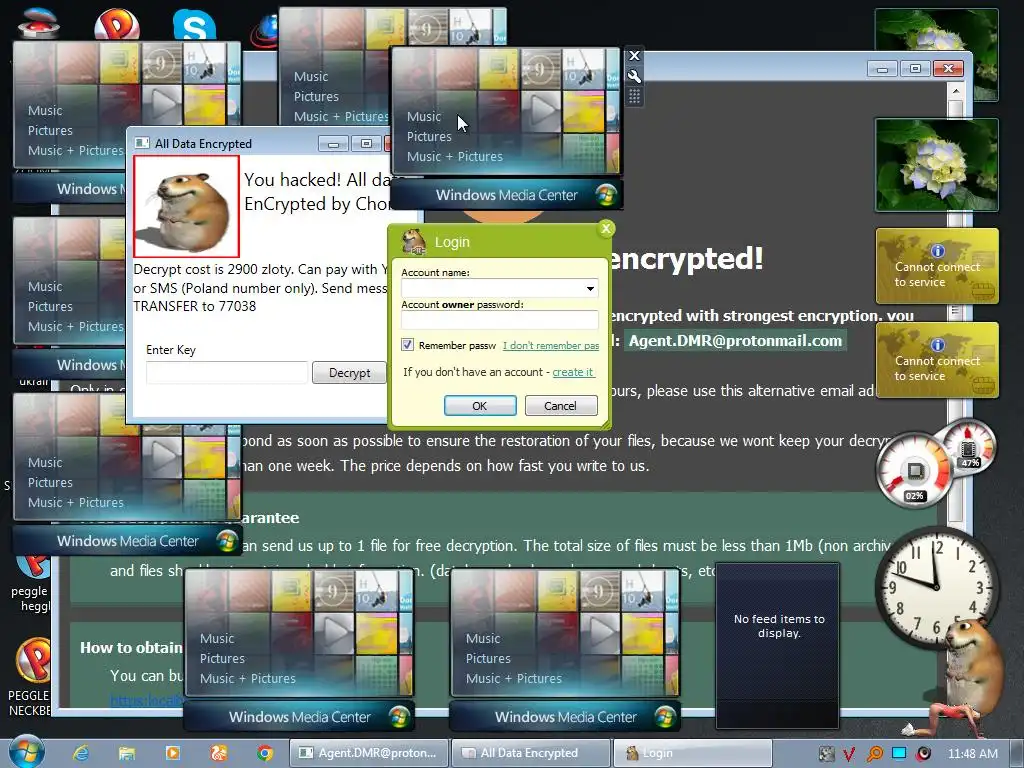
Task: Click the gadget drag handle dots icon
Action: click(634, 97)
